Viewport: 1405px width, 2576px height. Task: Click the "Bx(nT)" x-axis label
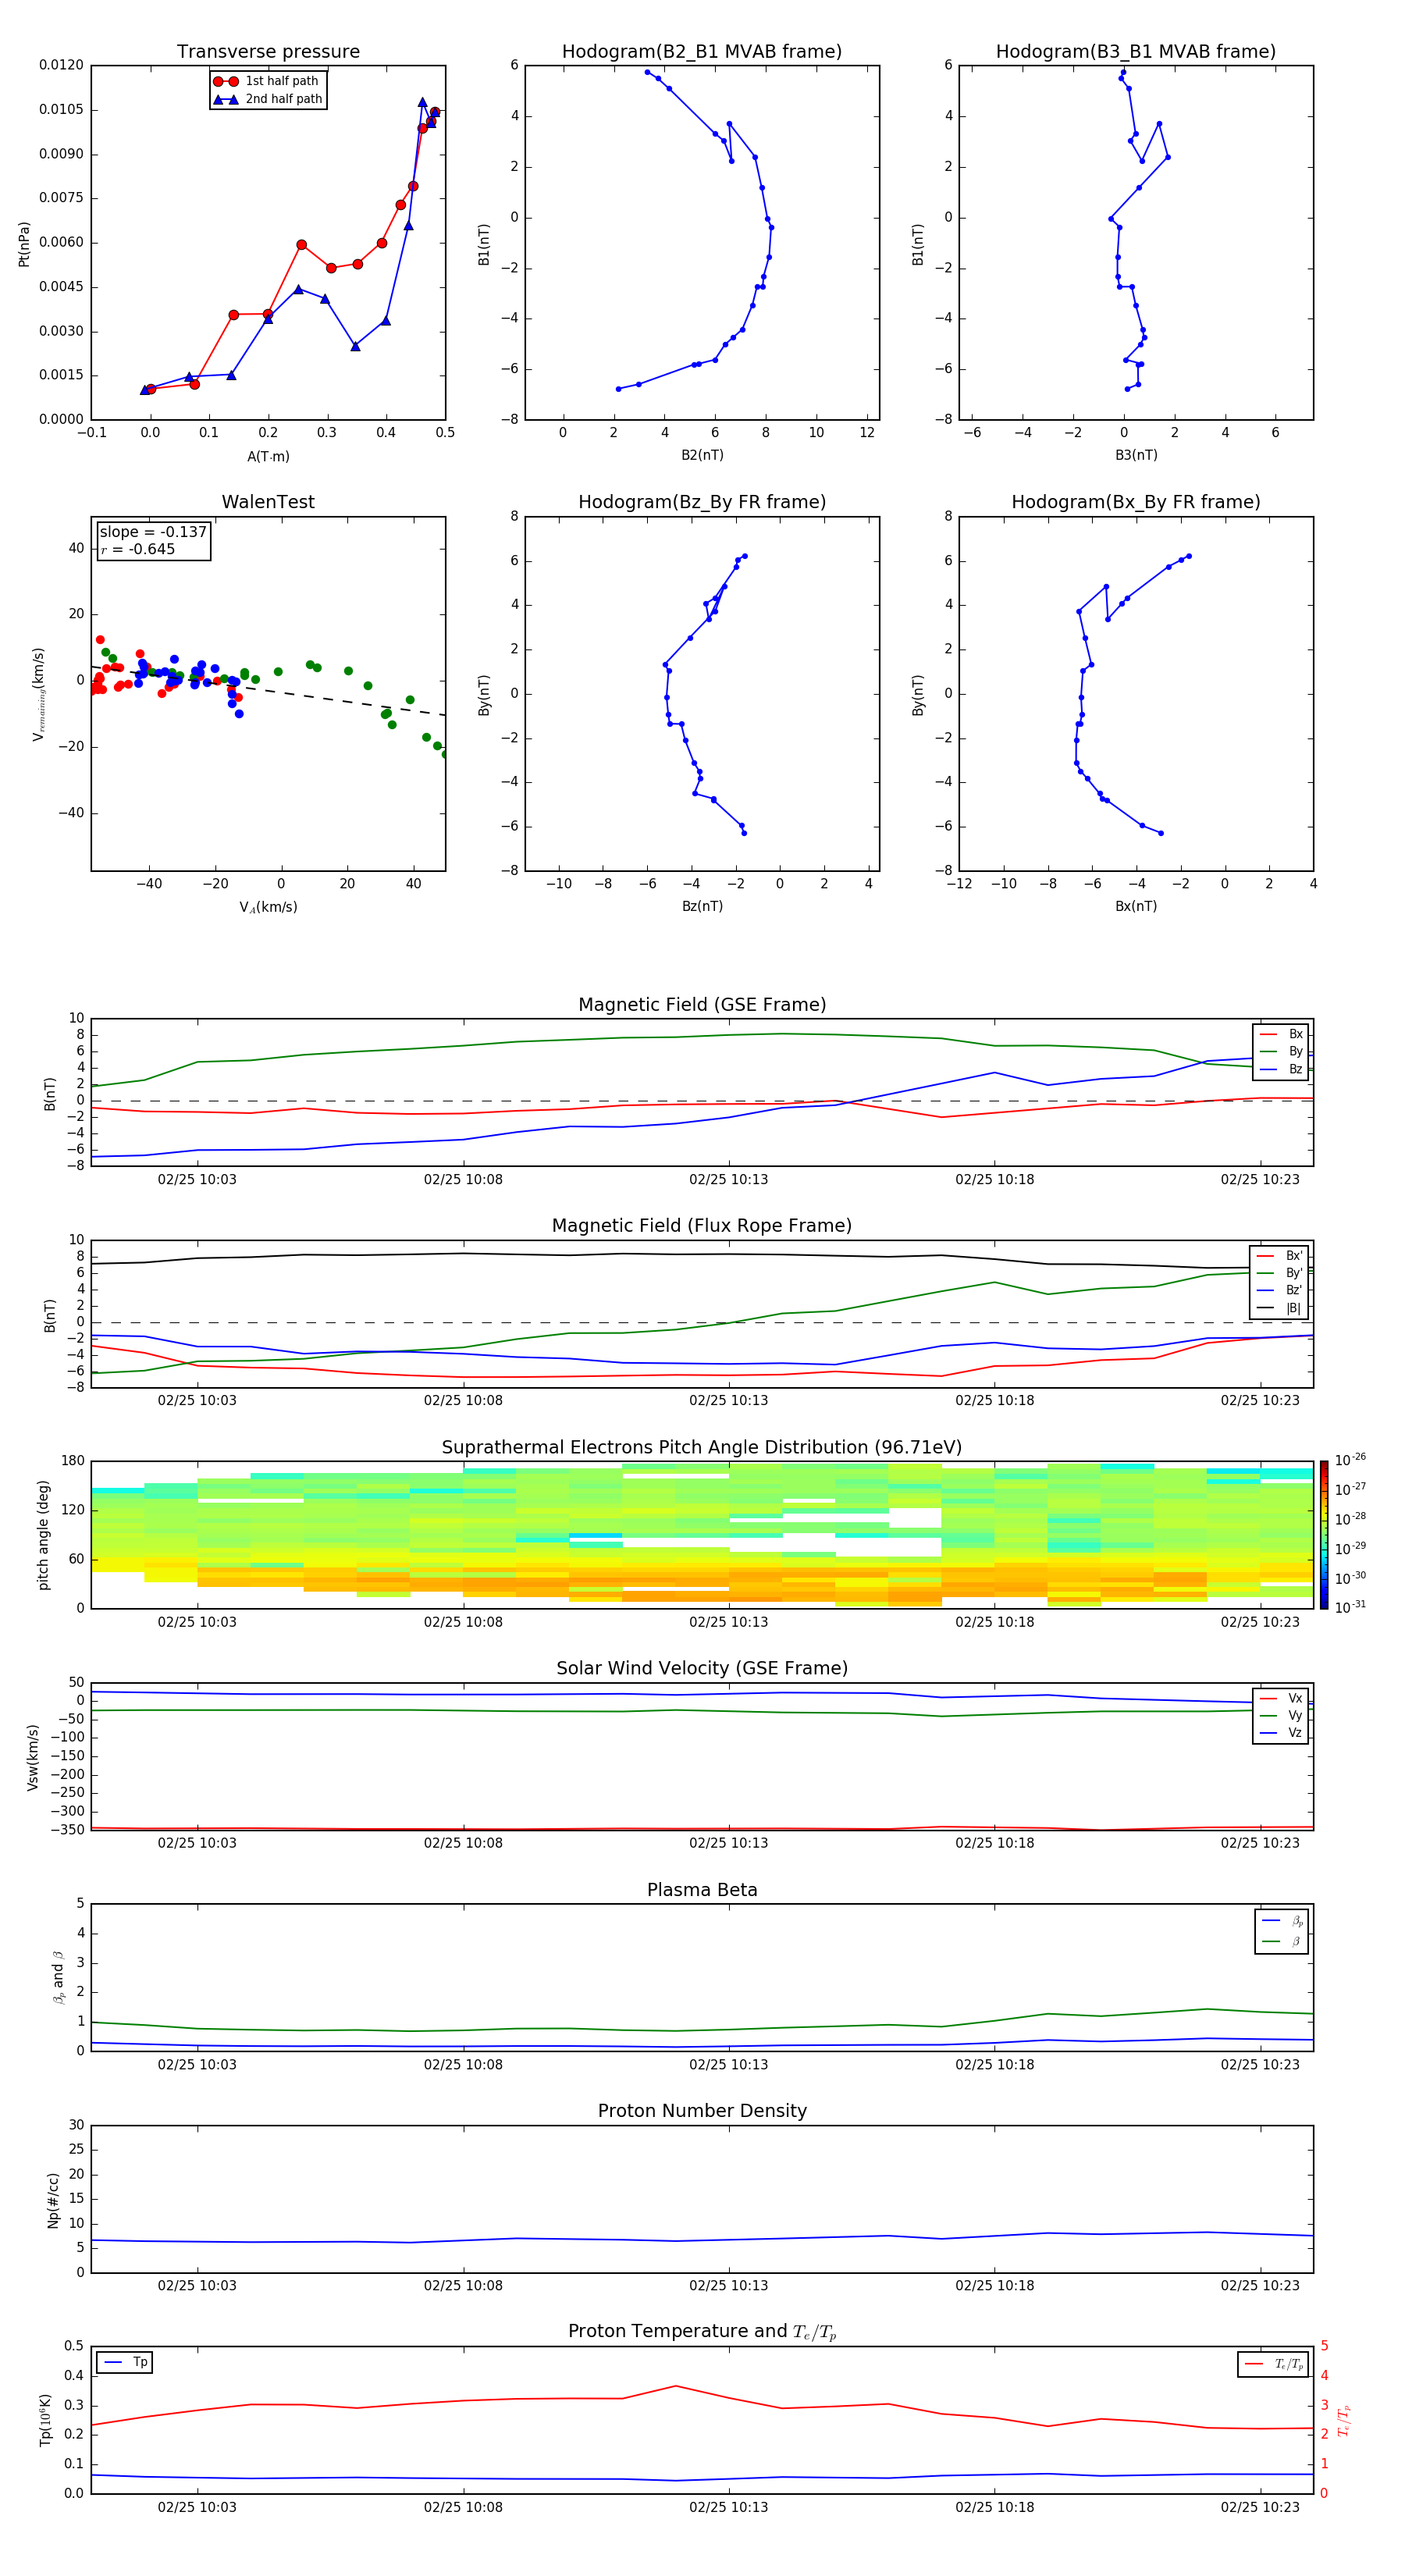[x=1136, y=906]
